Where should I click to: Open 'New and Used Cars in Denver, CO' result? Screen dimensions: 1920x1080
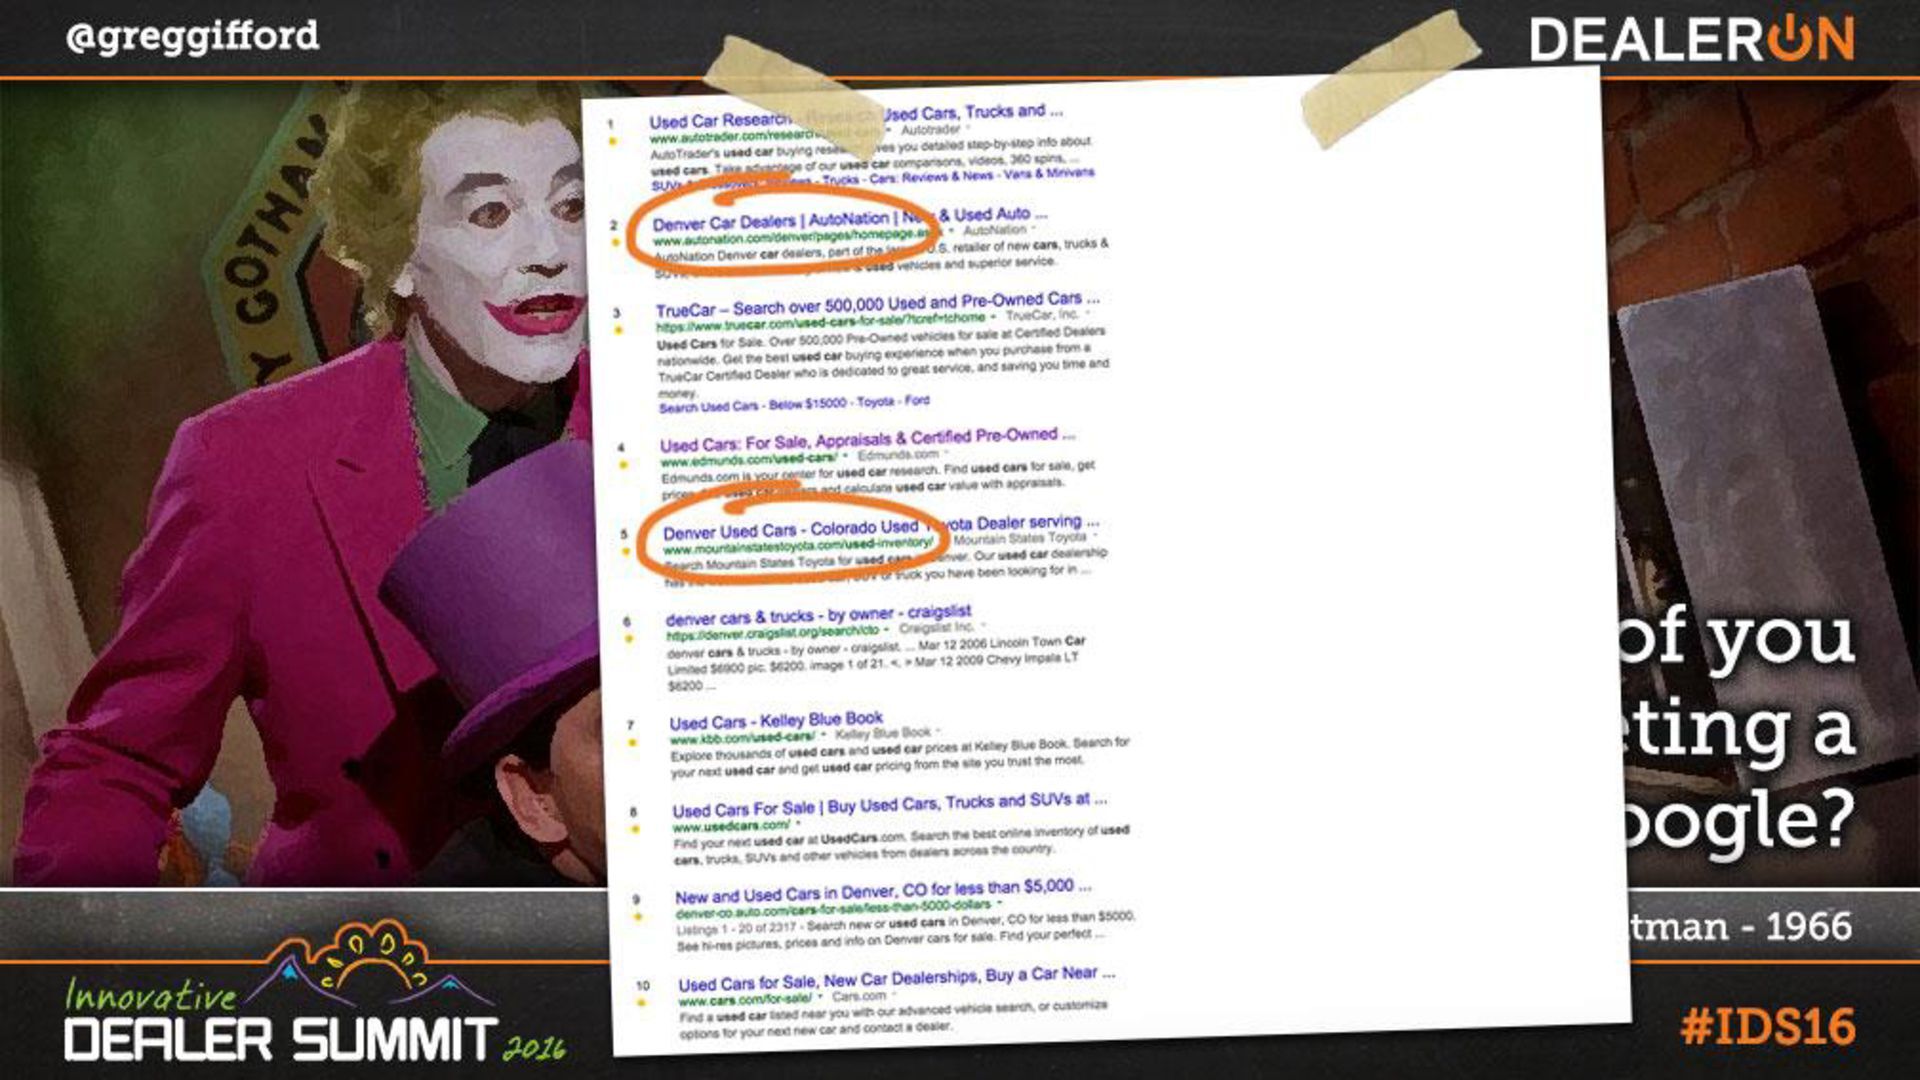click(883, 890)
